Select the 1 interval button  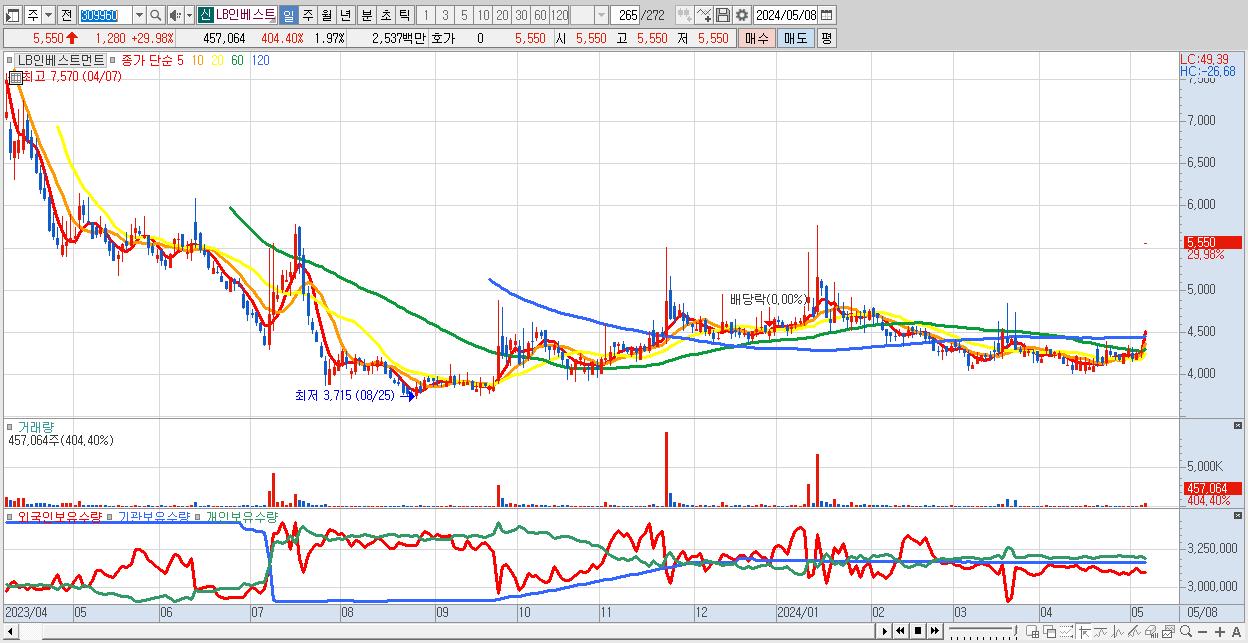(x=426, y=15)
